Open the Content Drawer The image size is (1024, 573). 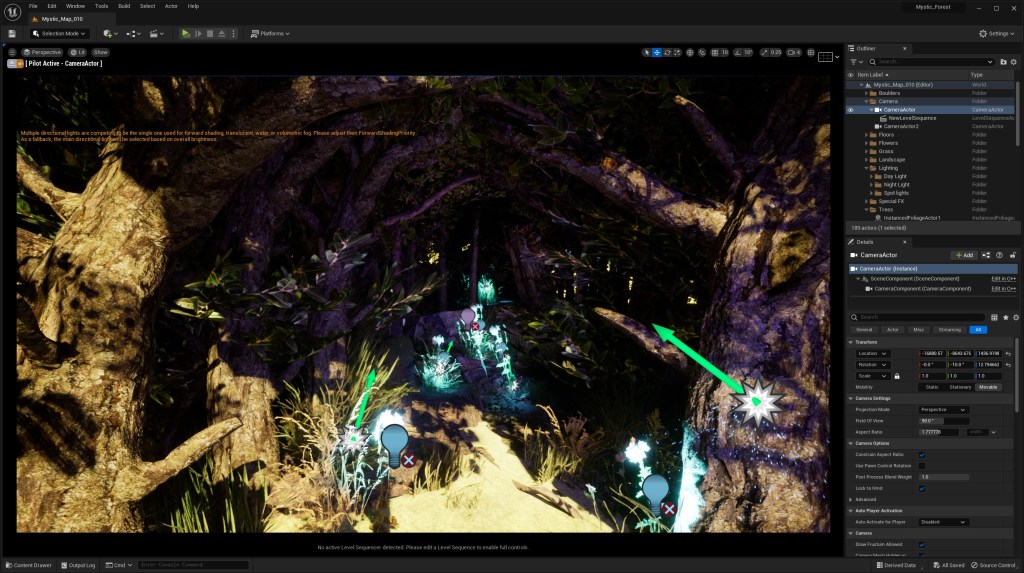[30, 565]
